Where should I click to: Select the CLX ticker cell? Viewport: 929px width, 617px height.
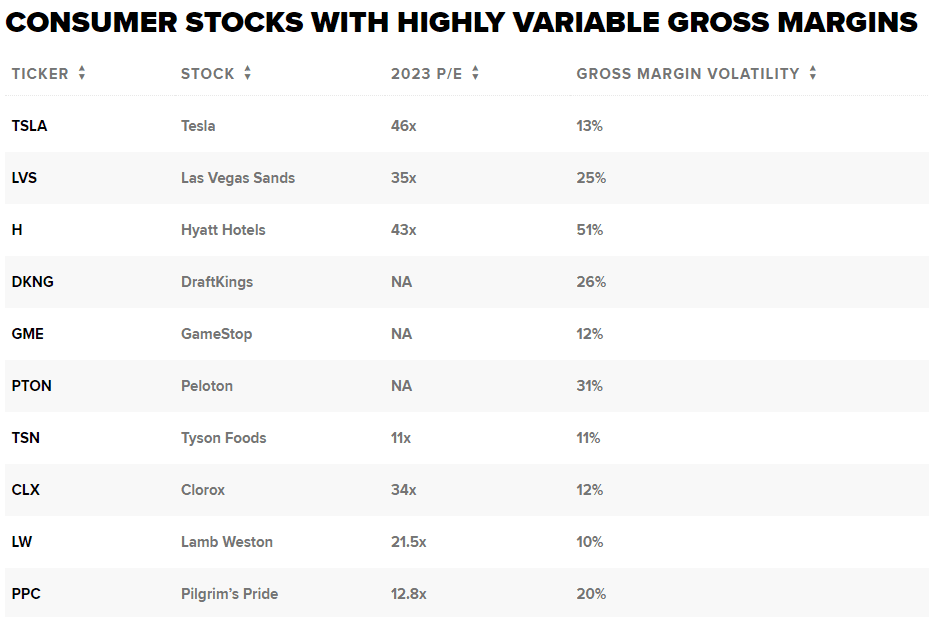coord(25,490)
